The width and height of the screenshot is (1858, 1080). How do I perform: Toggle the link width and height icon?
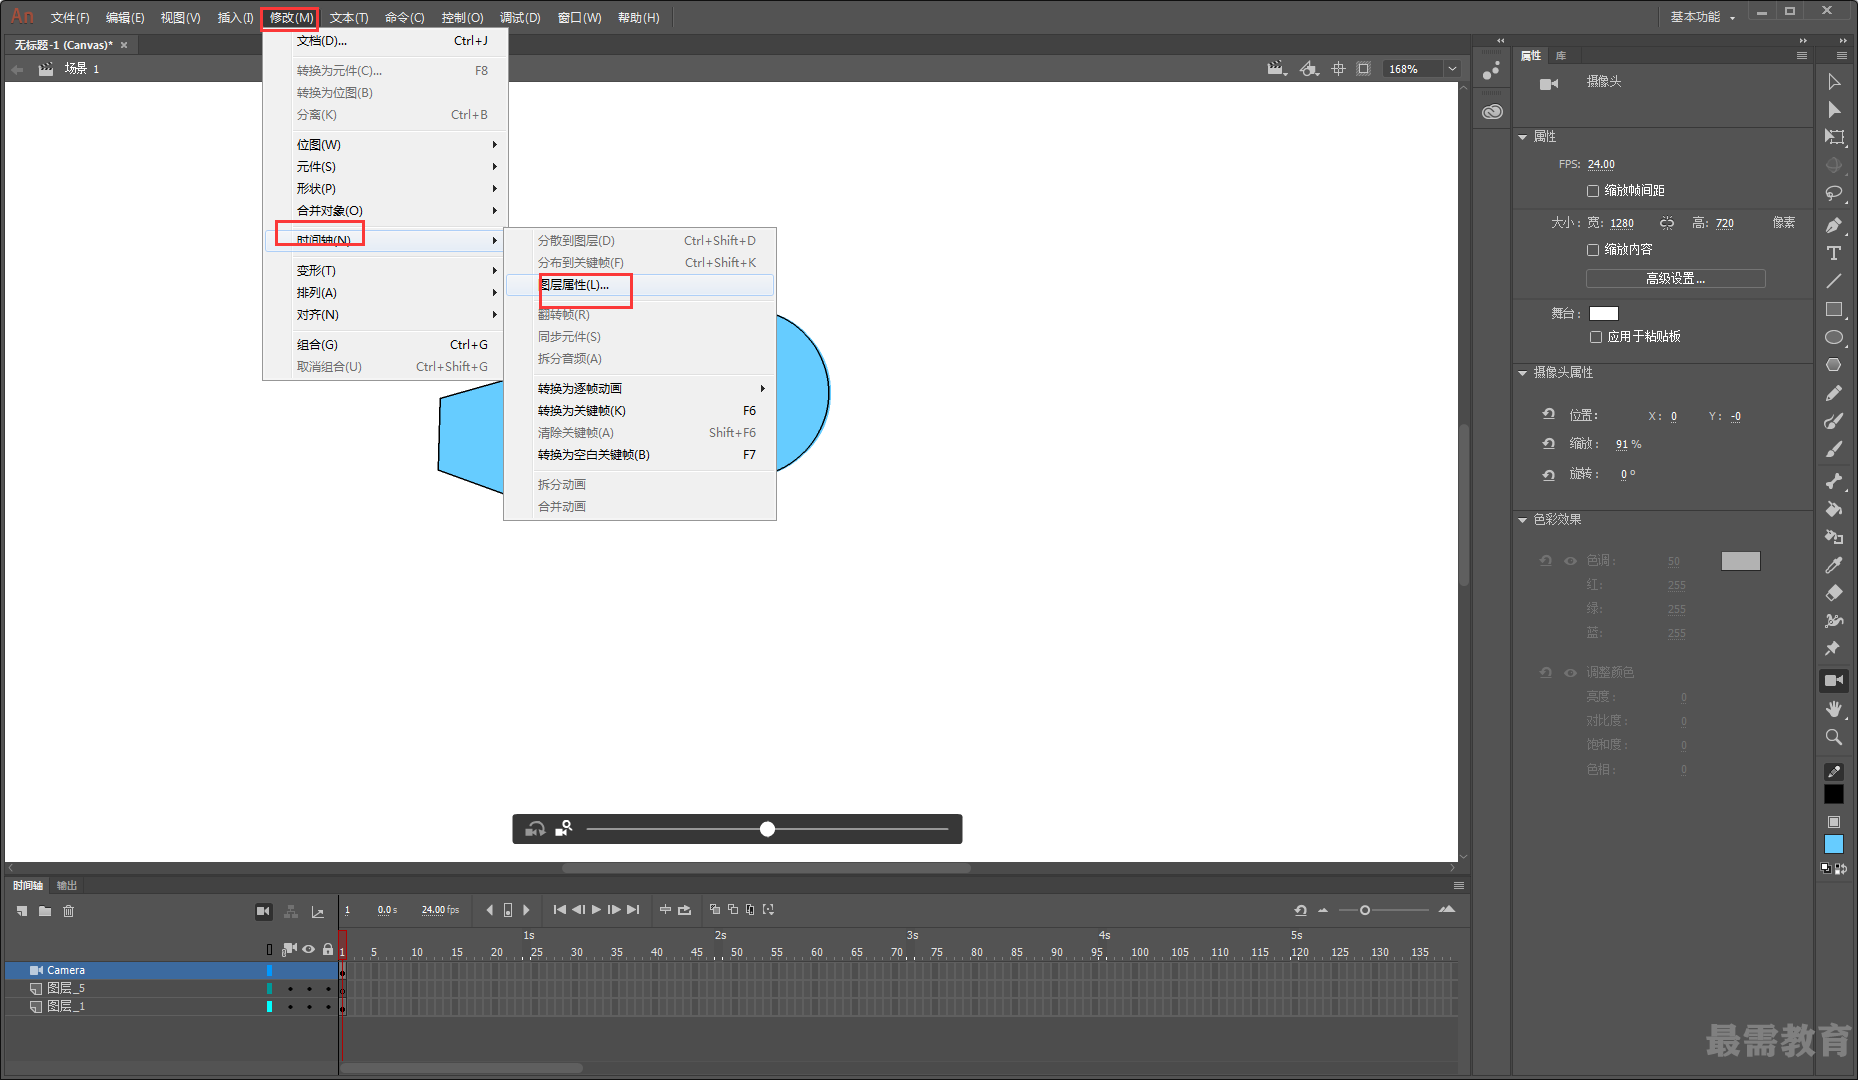1667,223
